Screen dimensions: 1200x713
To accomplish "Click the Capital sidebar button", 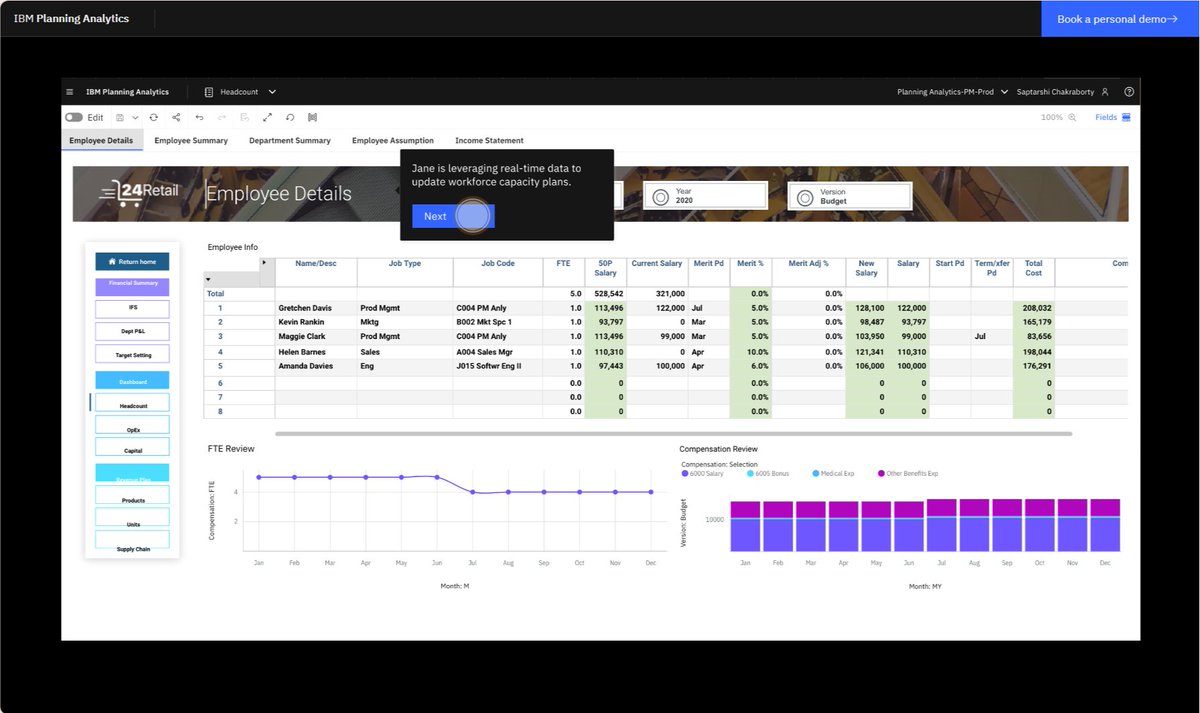I will point(132,448).
